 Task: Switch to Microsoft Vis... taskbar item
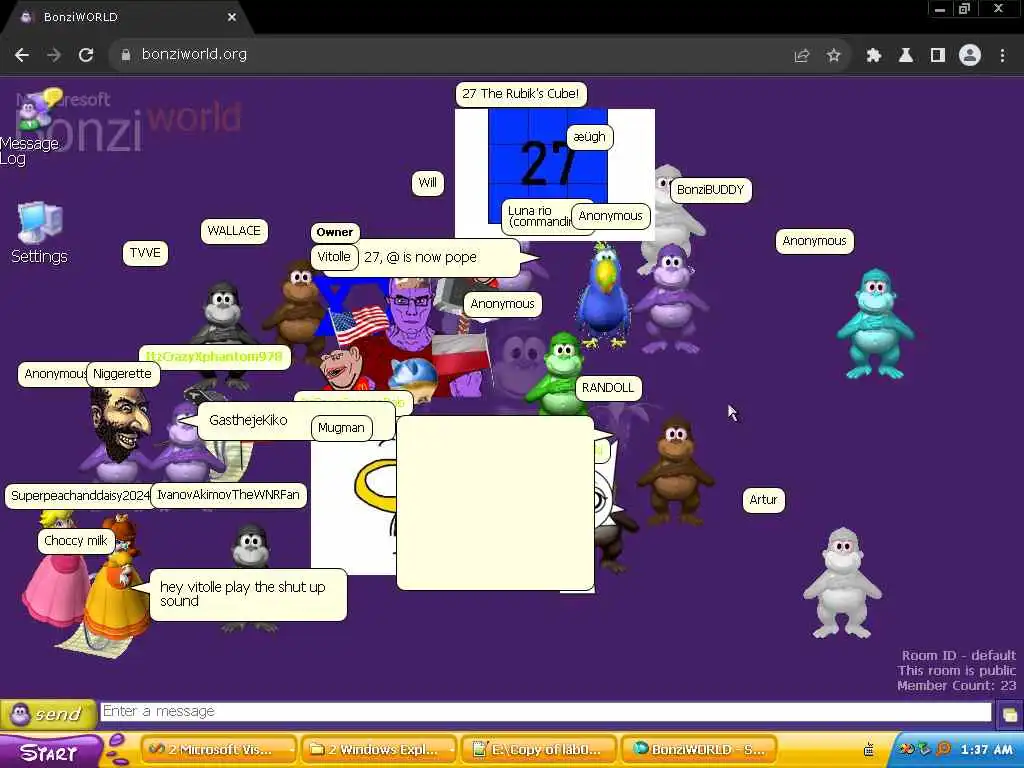[219, 750]
